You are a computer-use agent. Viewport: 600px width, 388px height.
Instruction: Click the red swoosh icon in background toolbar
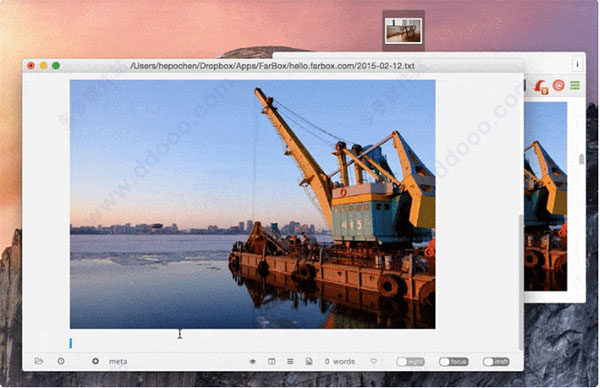pyautogui.click(x=541, y=86)
